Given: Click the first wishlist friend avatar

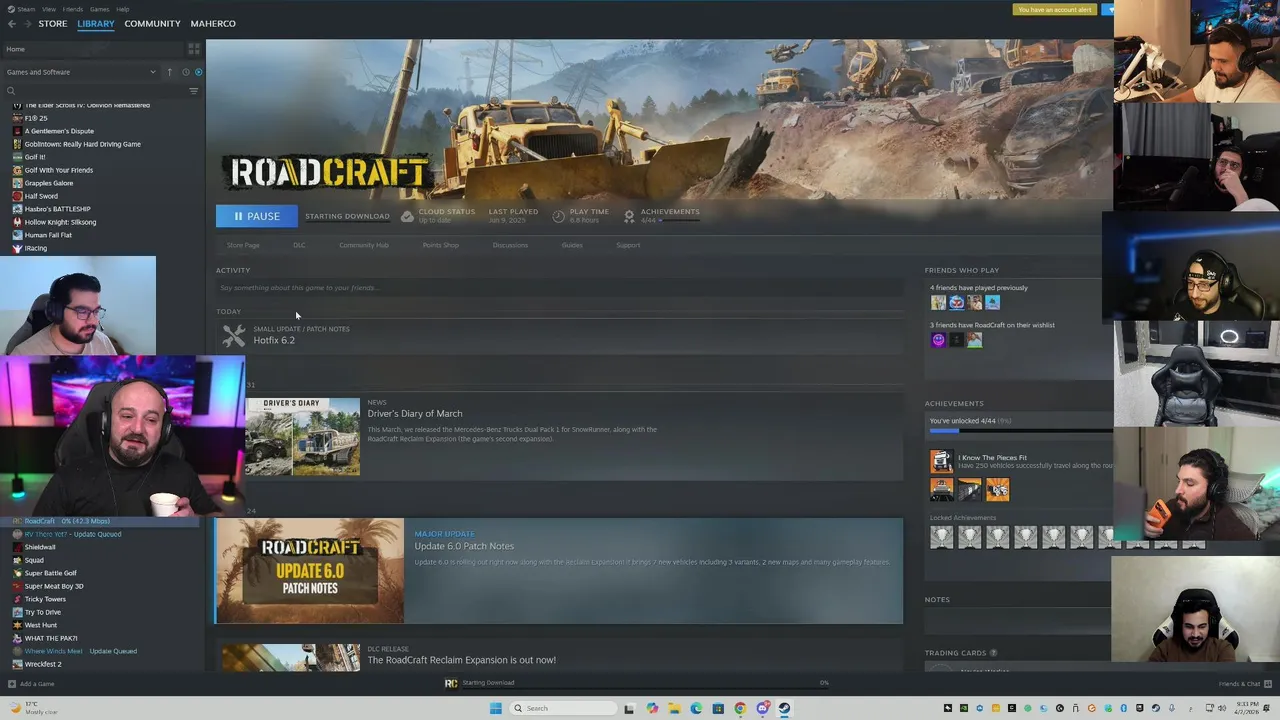Looking at the screenshot, I should (938, 340).
